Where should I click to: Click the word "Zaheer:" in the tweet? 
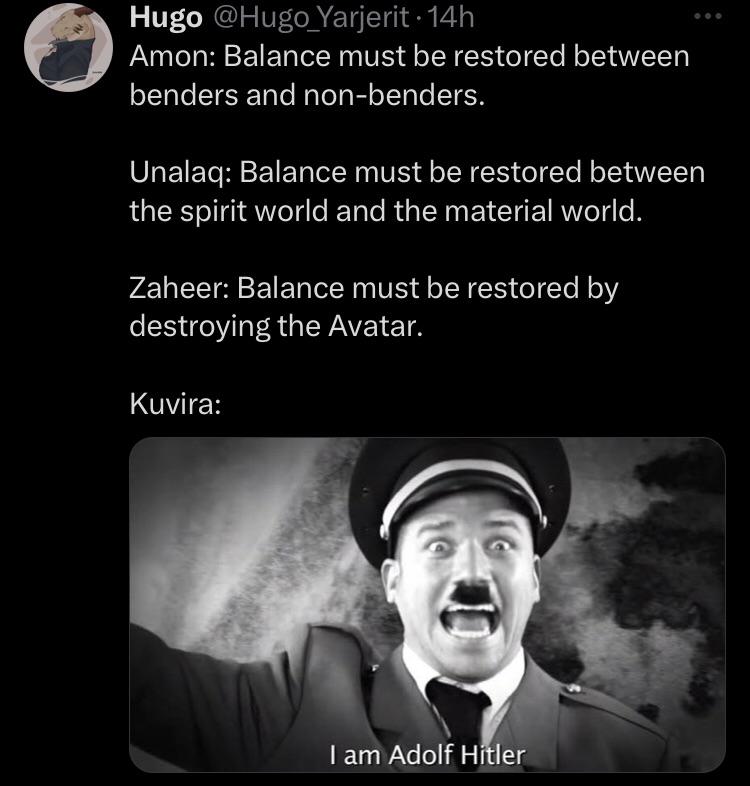179,288
